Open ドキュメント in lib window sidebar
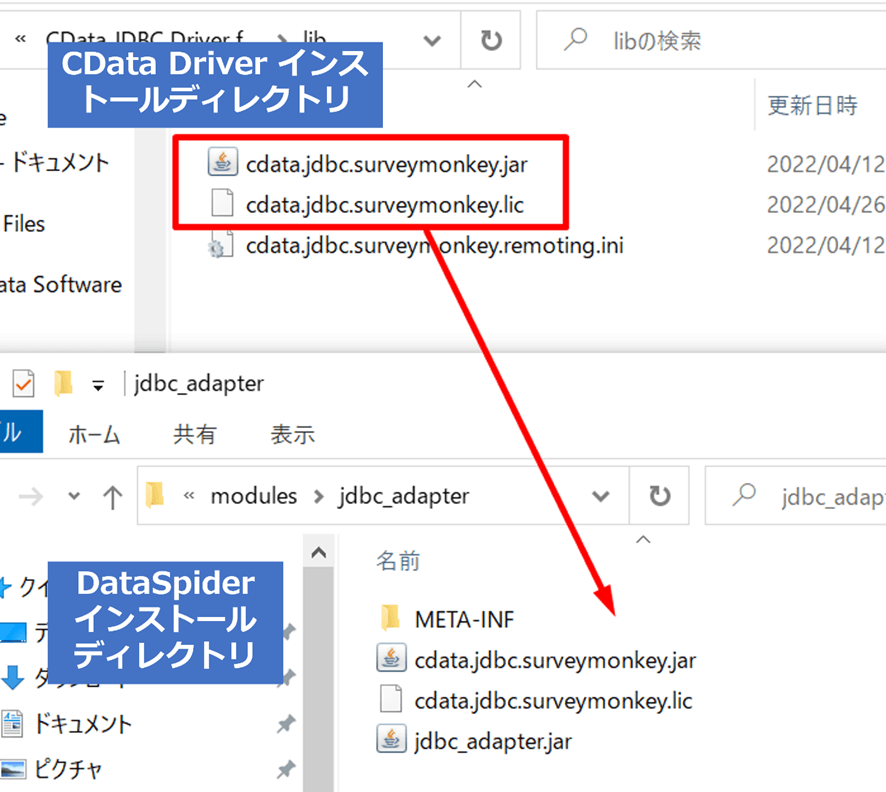Image resolution: width=886 pixels, height=792 pixels. click(60, 163)
